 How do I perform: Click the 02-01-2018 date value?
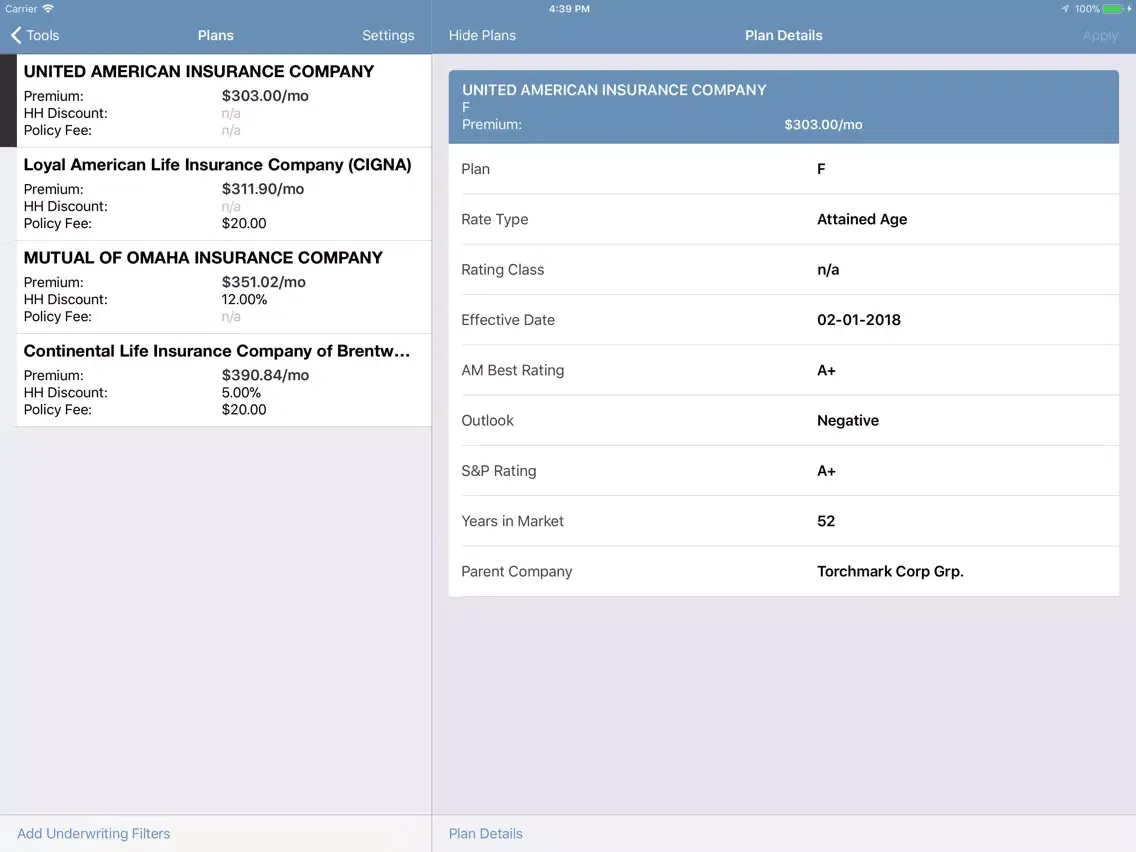pyautogui.click(x=859, y=320)
